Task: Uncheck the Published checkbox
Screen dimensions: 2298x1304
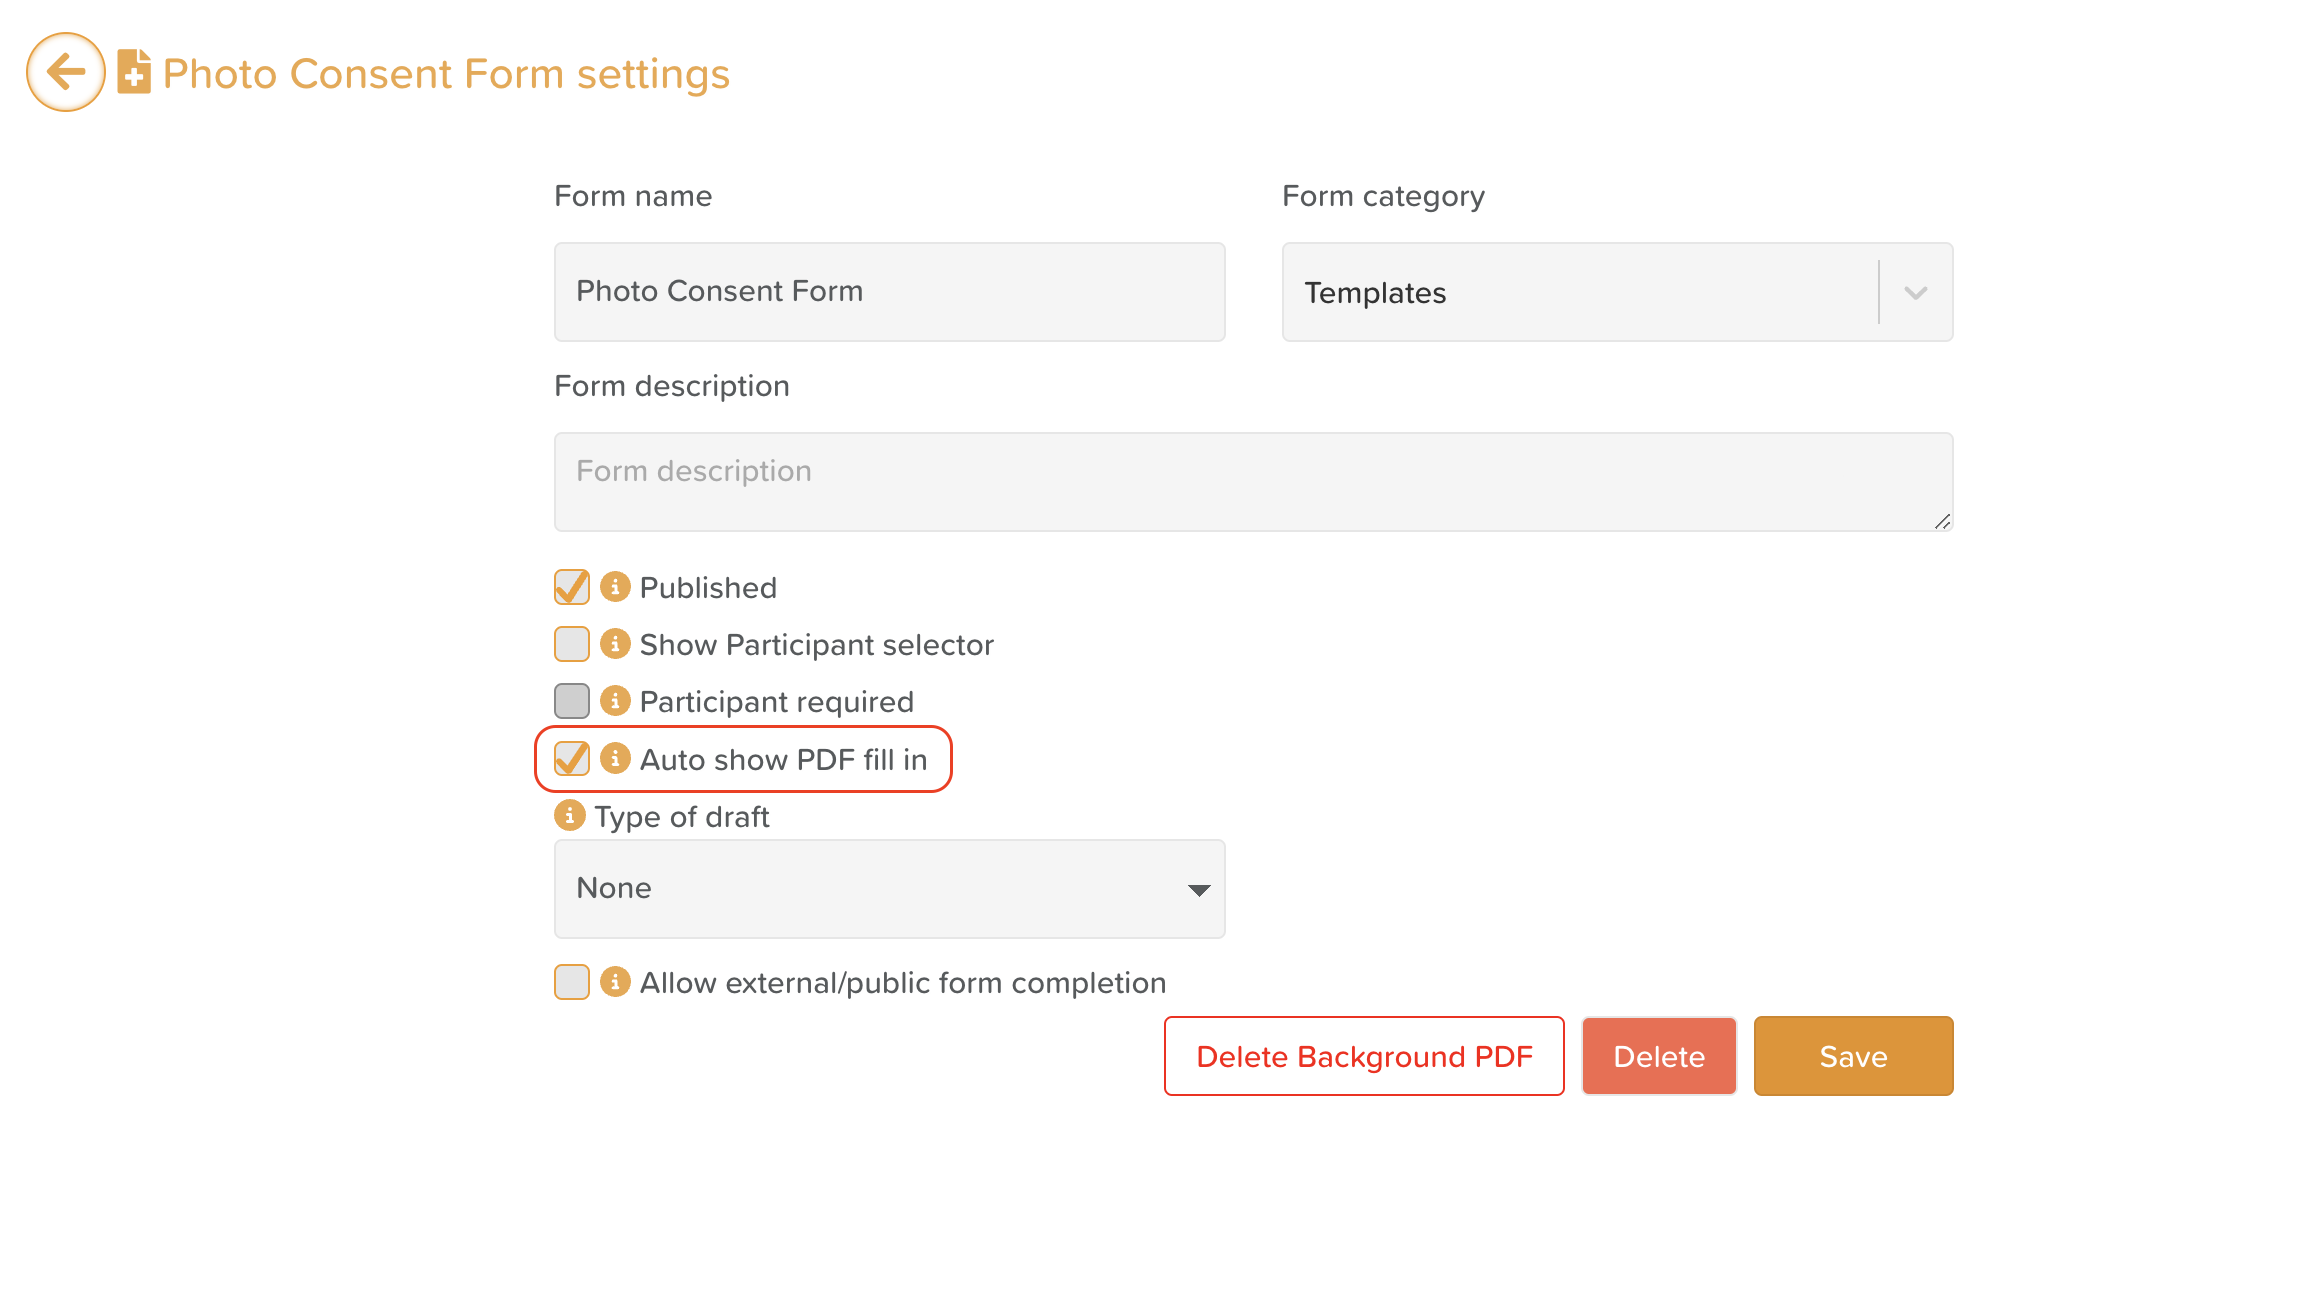Action: tap(572, 587)
